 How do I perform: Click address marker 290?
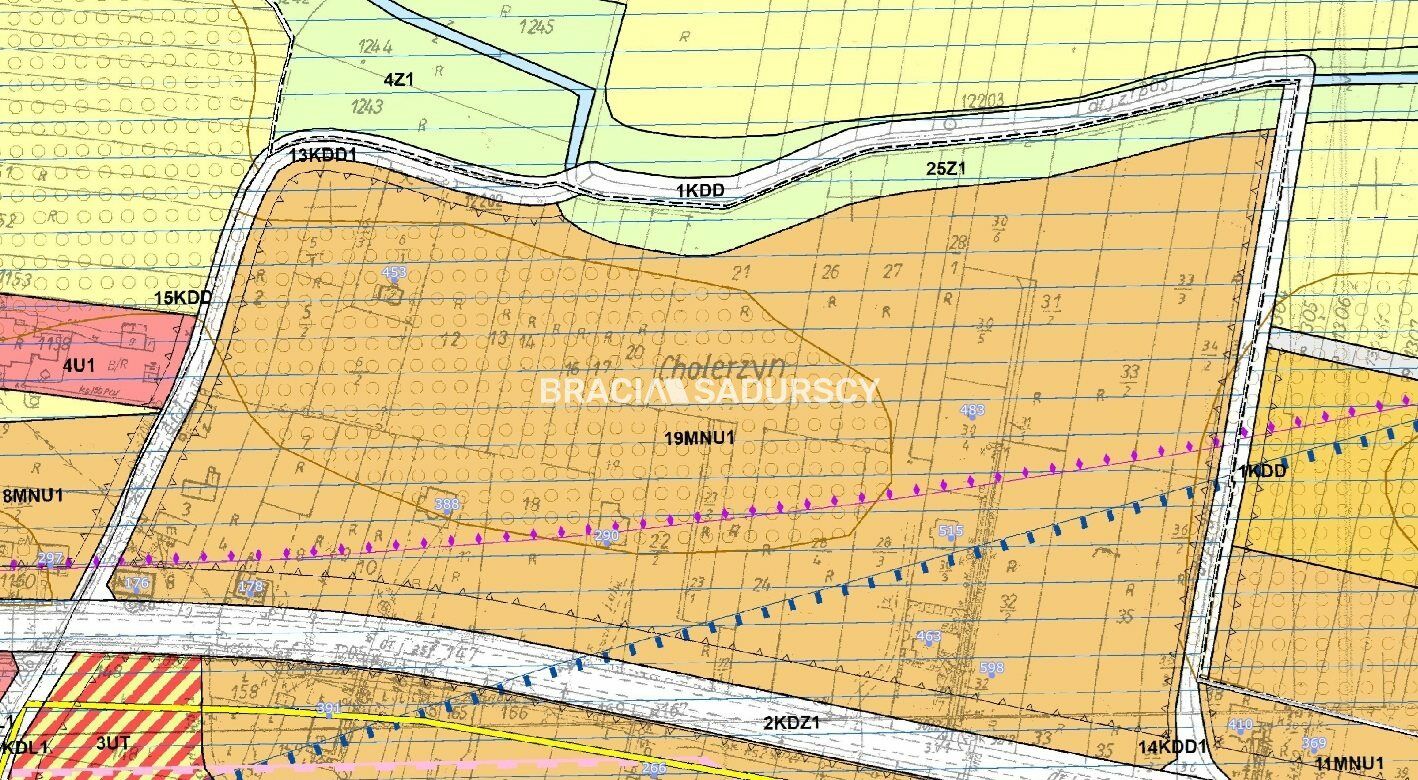click(x=606, y=536)
